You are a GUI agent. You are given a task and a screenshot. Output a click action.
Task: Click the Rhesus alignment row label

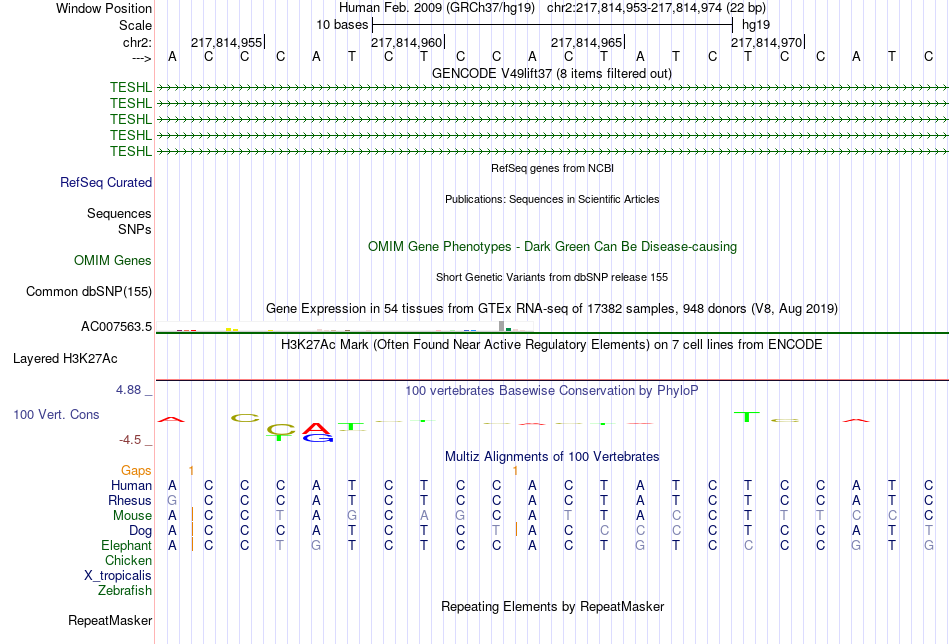pos(130,500)
